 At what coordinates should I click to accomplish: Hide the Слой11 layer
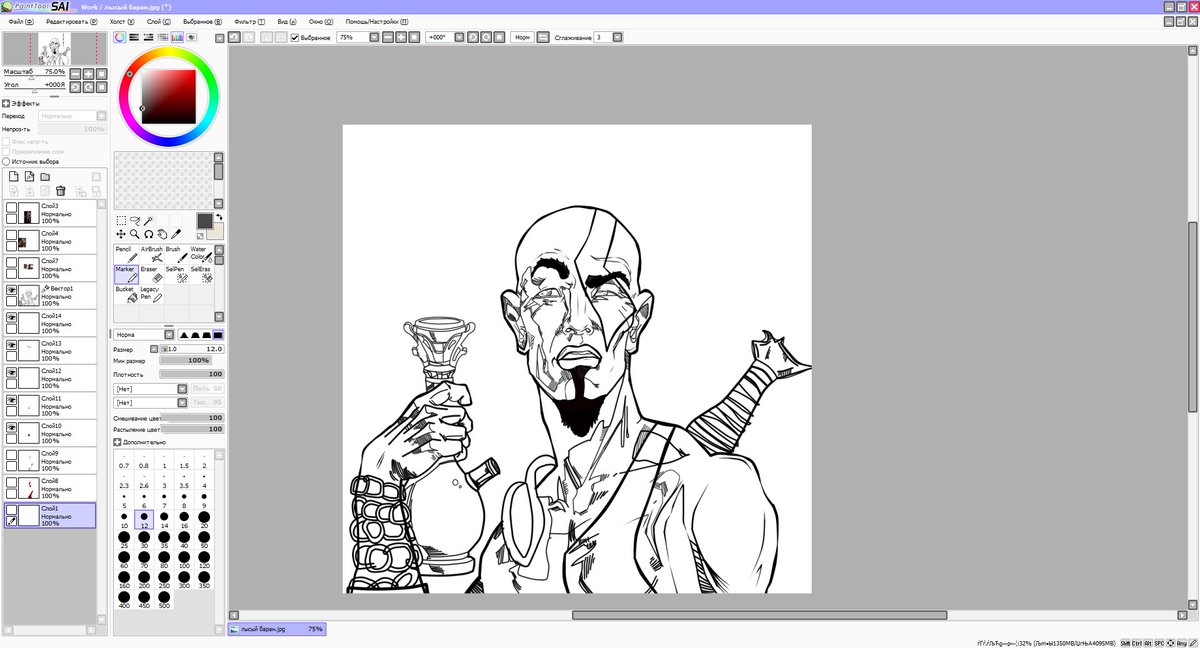coord(11,400)
